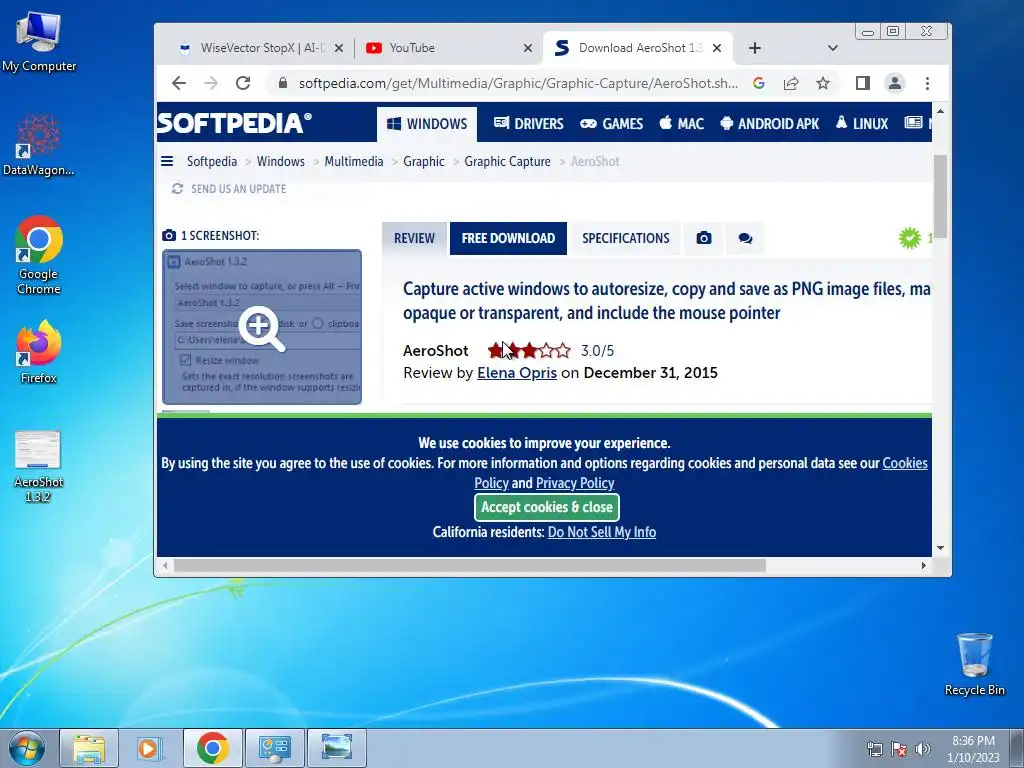
Task: Select the Firefox desktop shortcut
Action: pyautogui.click(x=39, y=352)
